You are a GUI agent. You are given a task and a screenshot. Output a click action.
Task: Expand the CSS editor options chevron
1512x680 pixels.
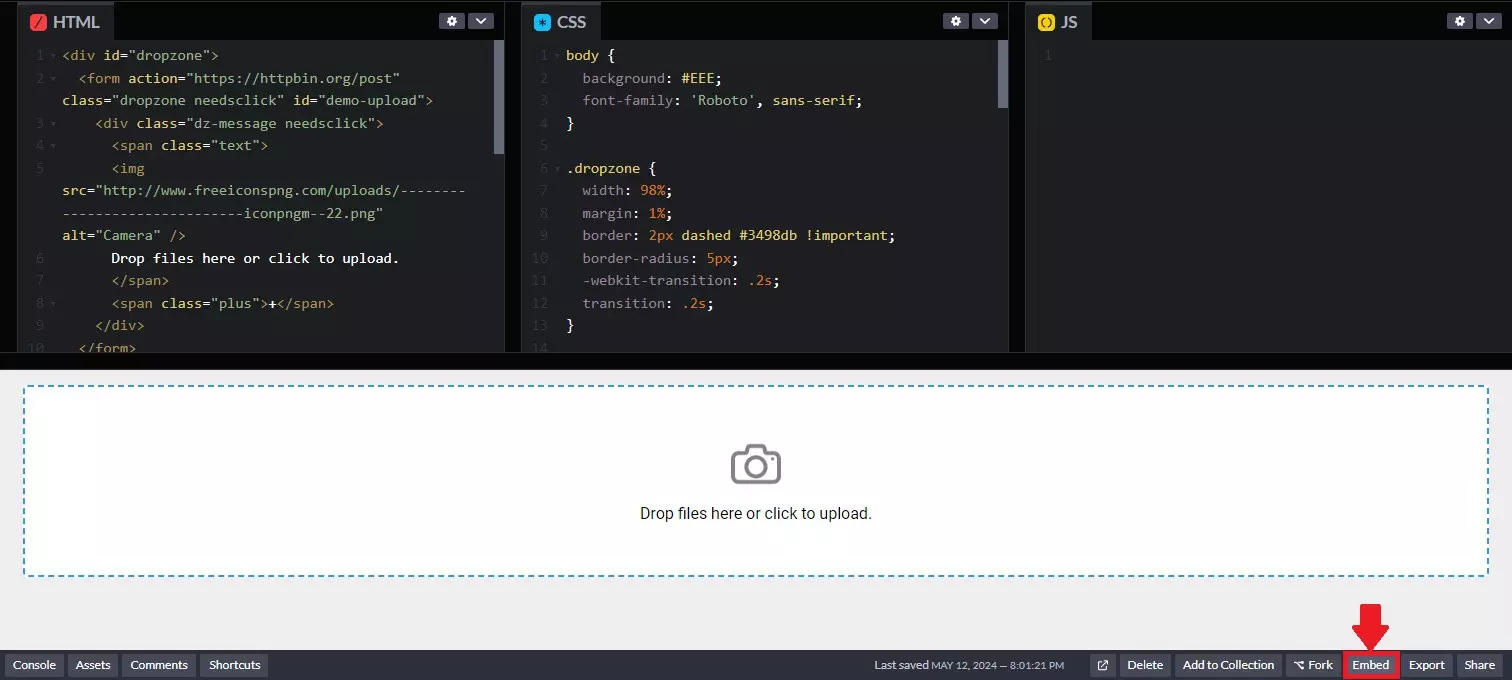coord(985,20)
